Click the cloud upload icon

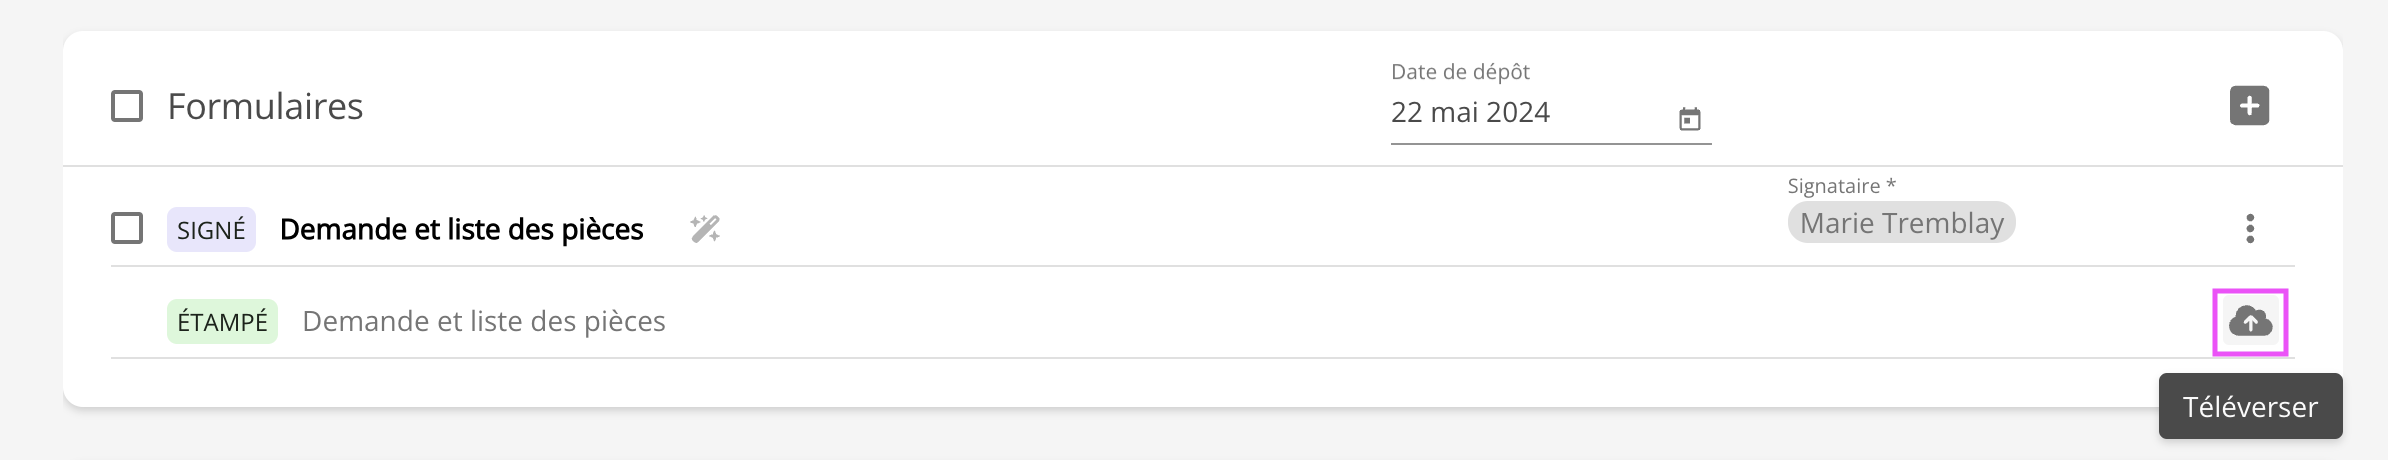coord(2250,322)
